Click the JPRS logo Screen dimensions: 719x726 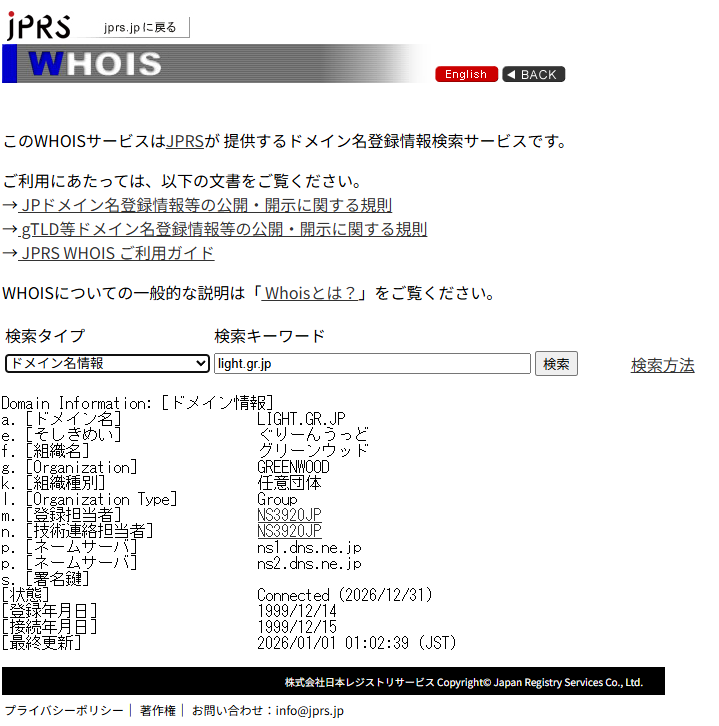click(39, 25)
